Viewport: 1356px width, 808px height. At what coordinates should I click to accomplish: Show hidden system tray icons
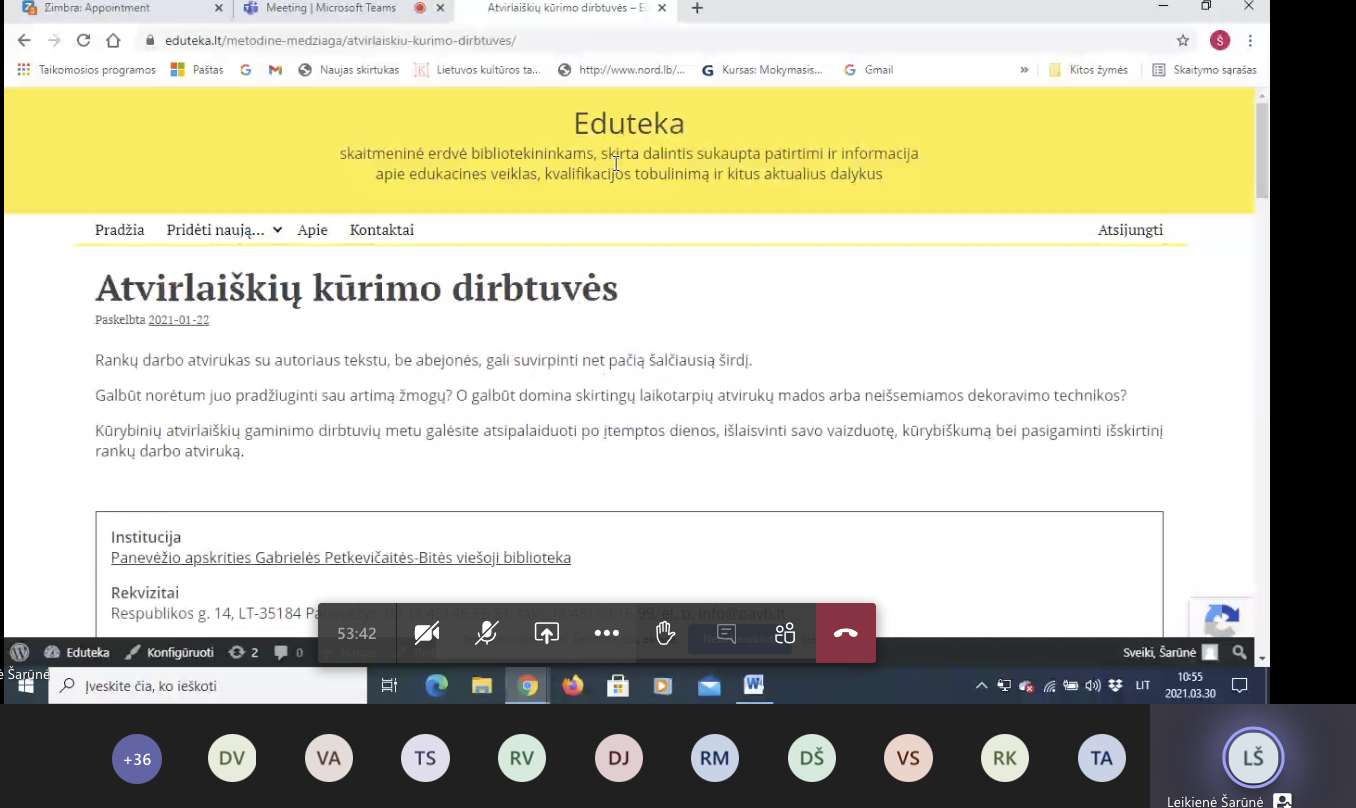tap(981, 686)
